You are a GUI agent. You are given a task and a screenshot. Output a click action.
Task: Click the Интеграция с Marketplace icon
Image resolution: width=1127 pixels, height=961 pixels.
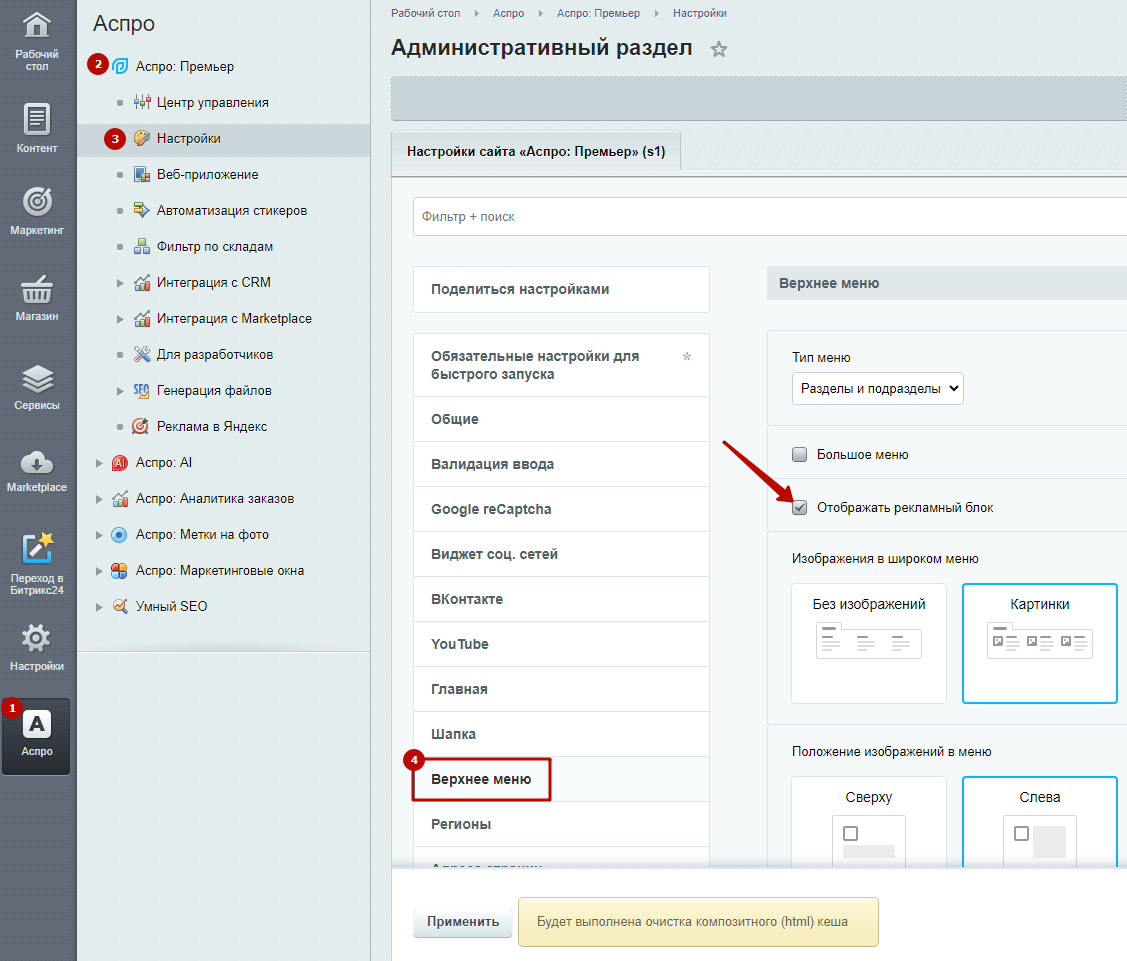point(142,318)
